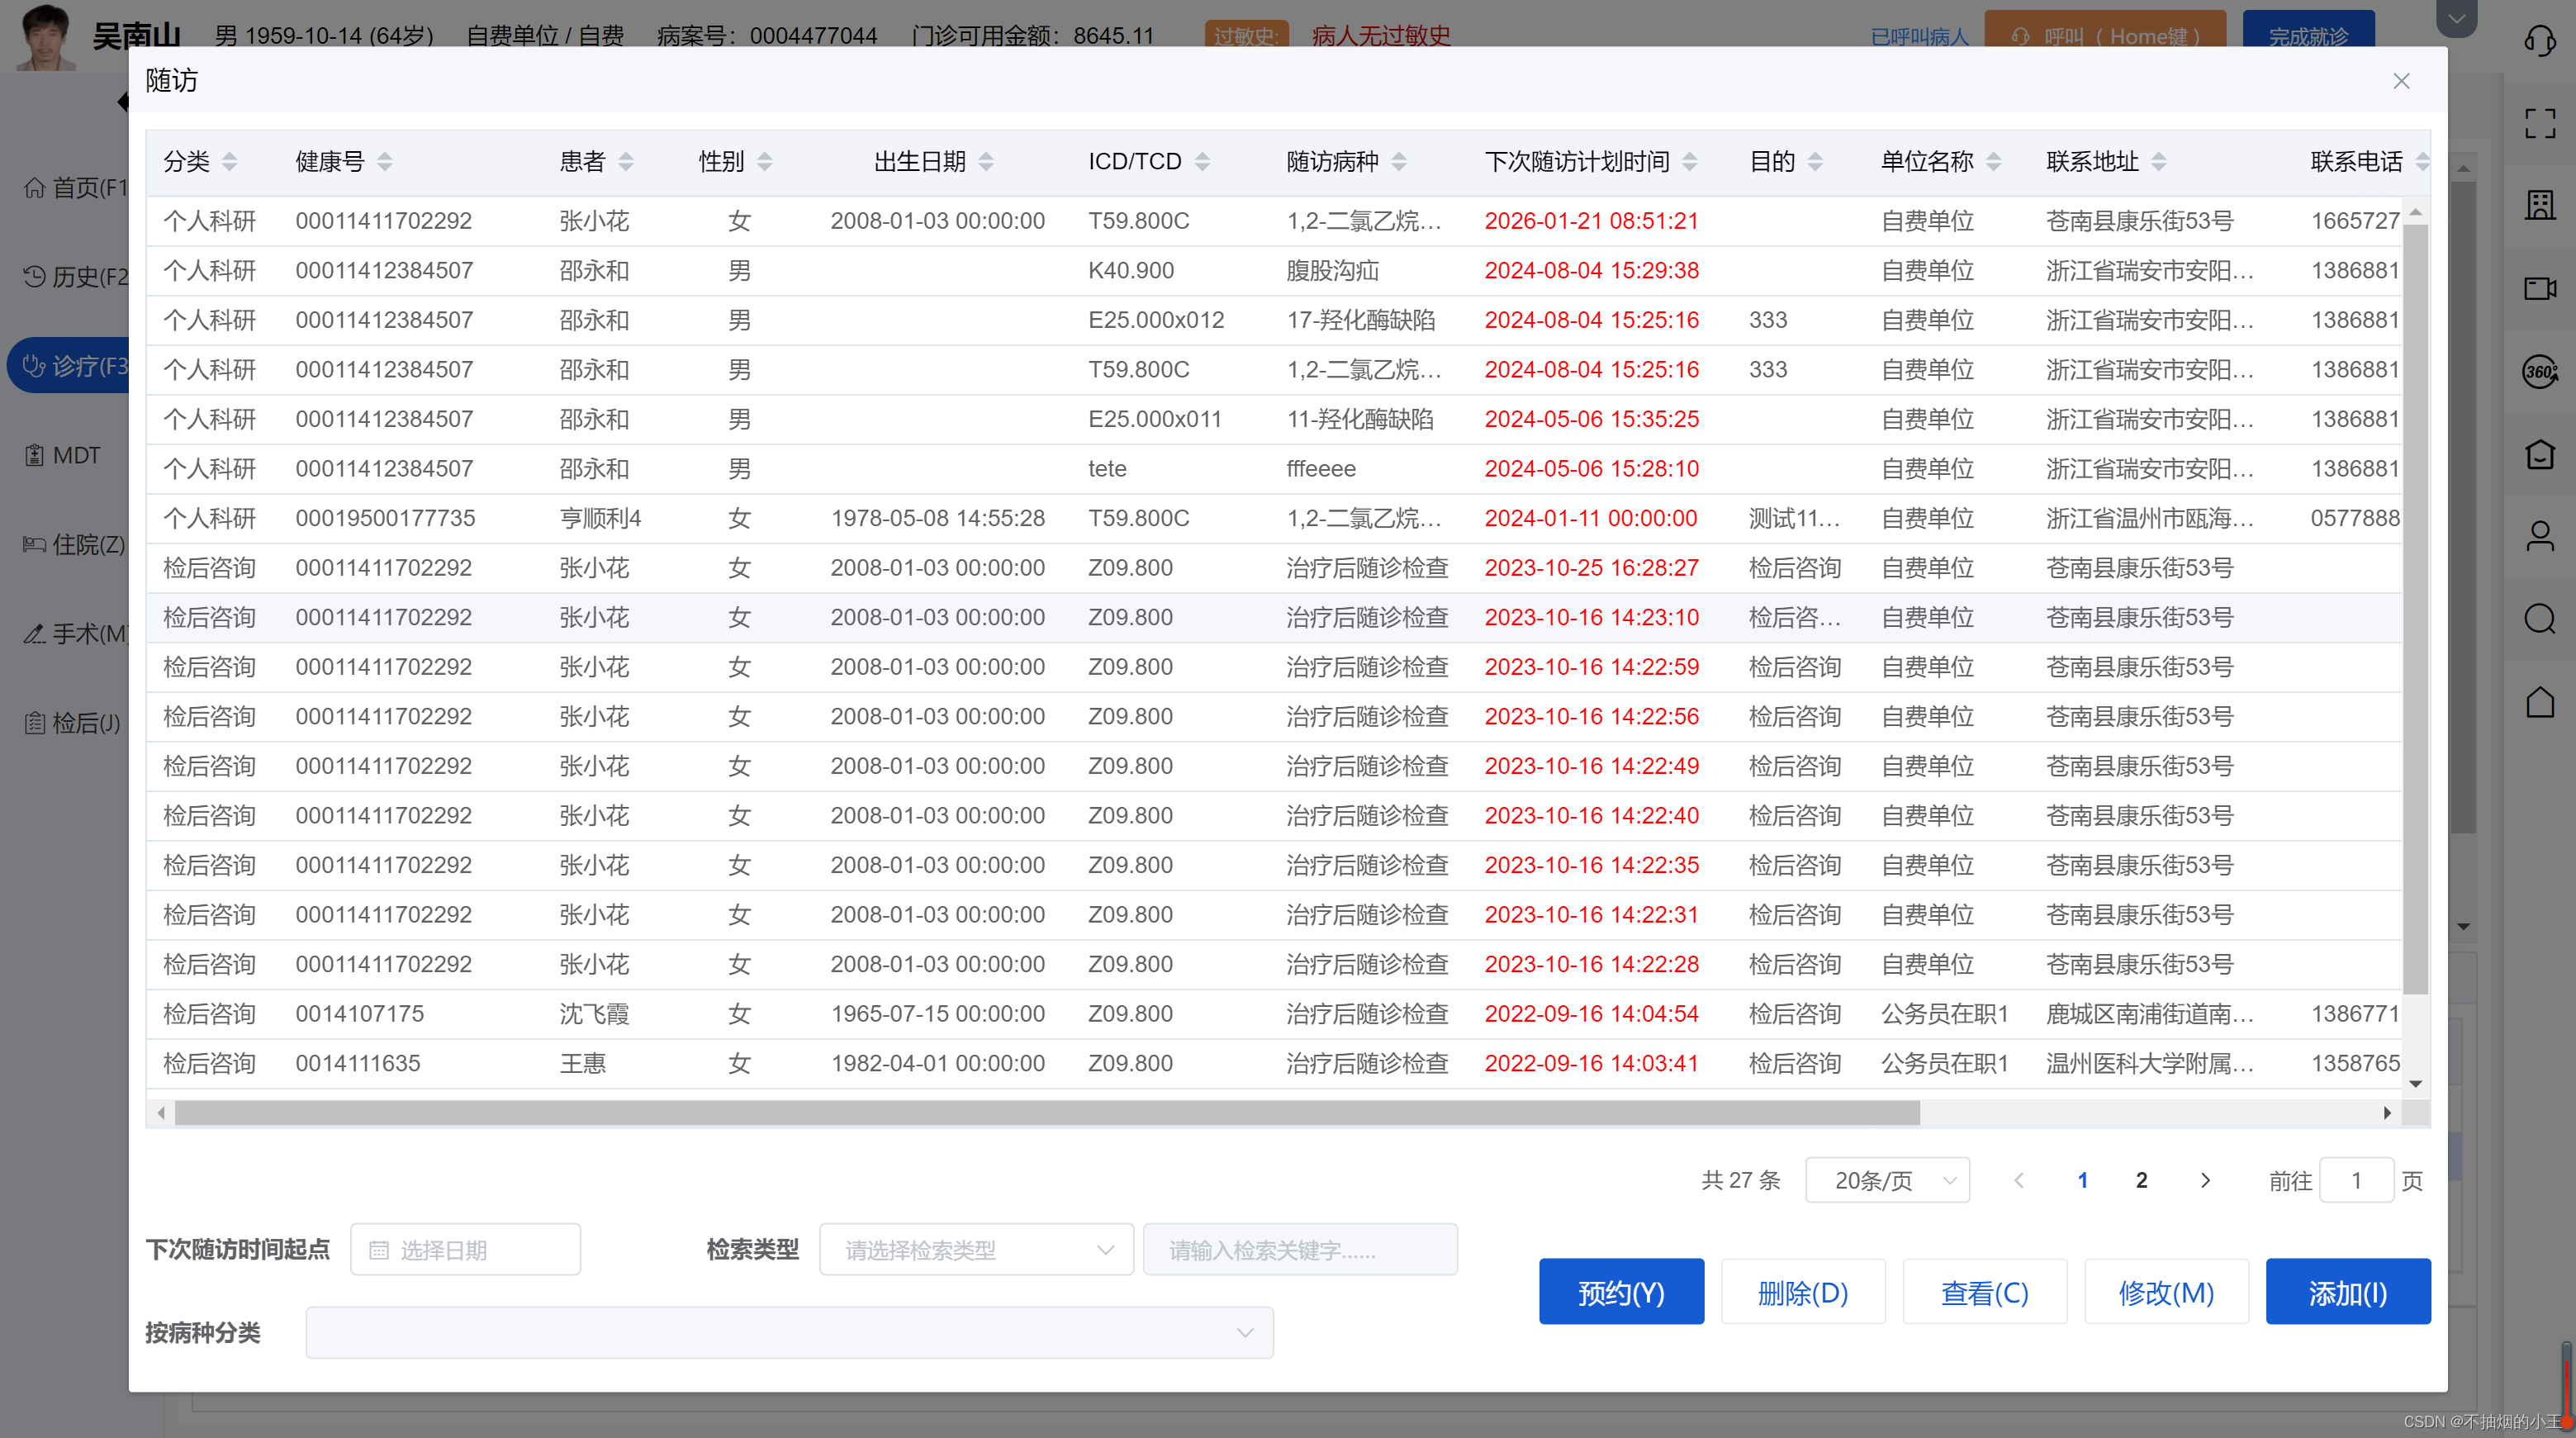The width and height of the screenshot is (2576, 1438).
Task: Click the next page arrow
Action: 2205,1180
